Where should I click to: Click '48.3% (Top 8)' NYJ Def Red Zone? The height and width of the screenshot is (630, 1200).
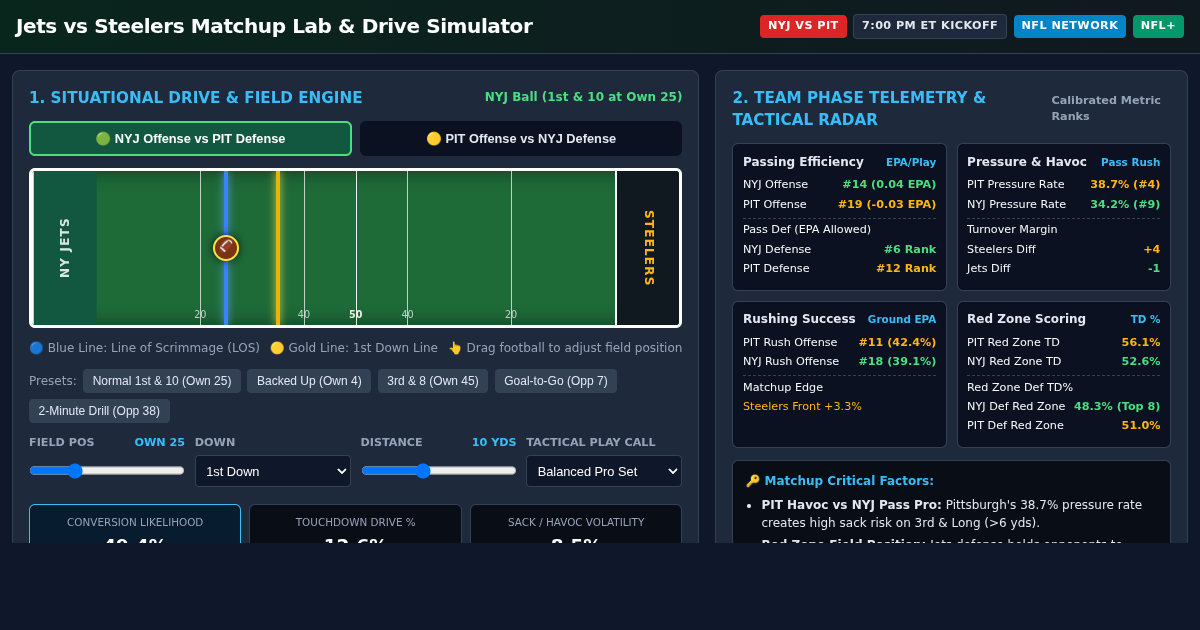coord(1117,407)
